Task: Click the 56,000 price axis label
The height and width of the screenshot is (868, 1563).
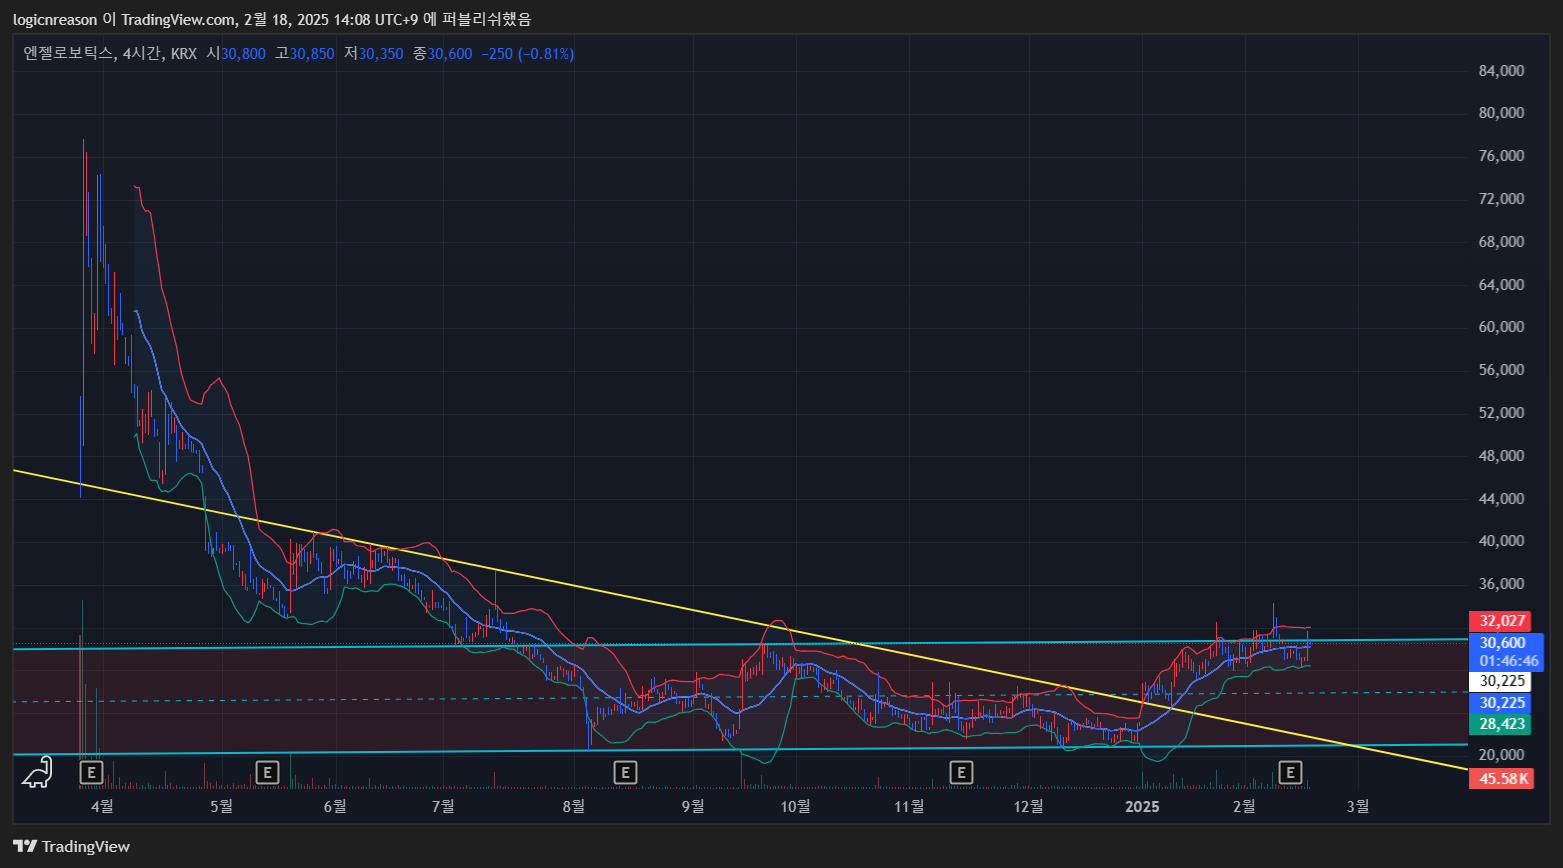Action: pyautogui.click(x=1501, y=370)
